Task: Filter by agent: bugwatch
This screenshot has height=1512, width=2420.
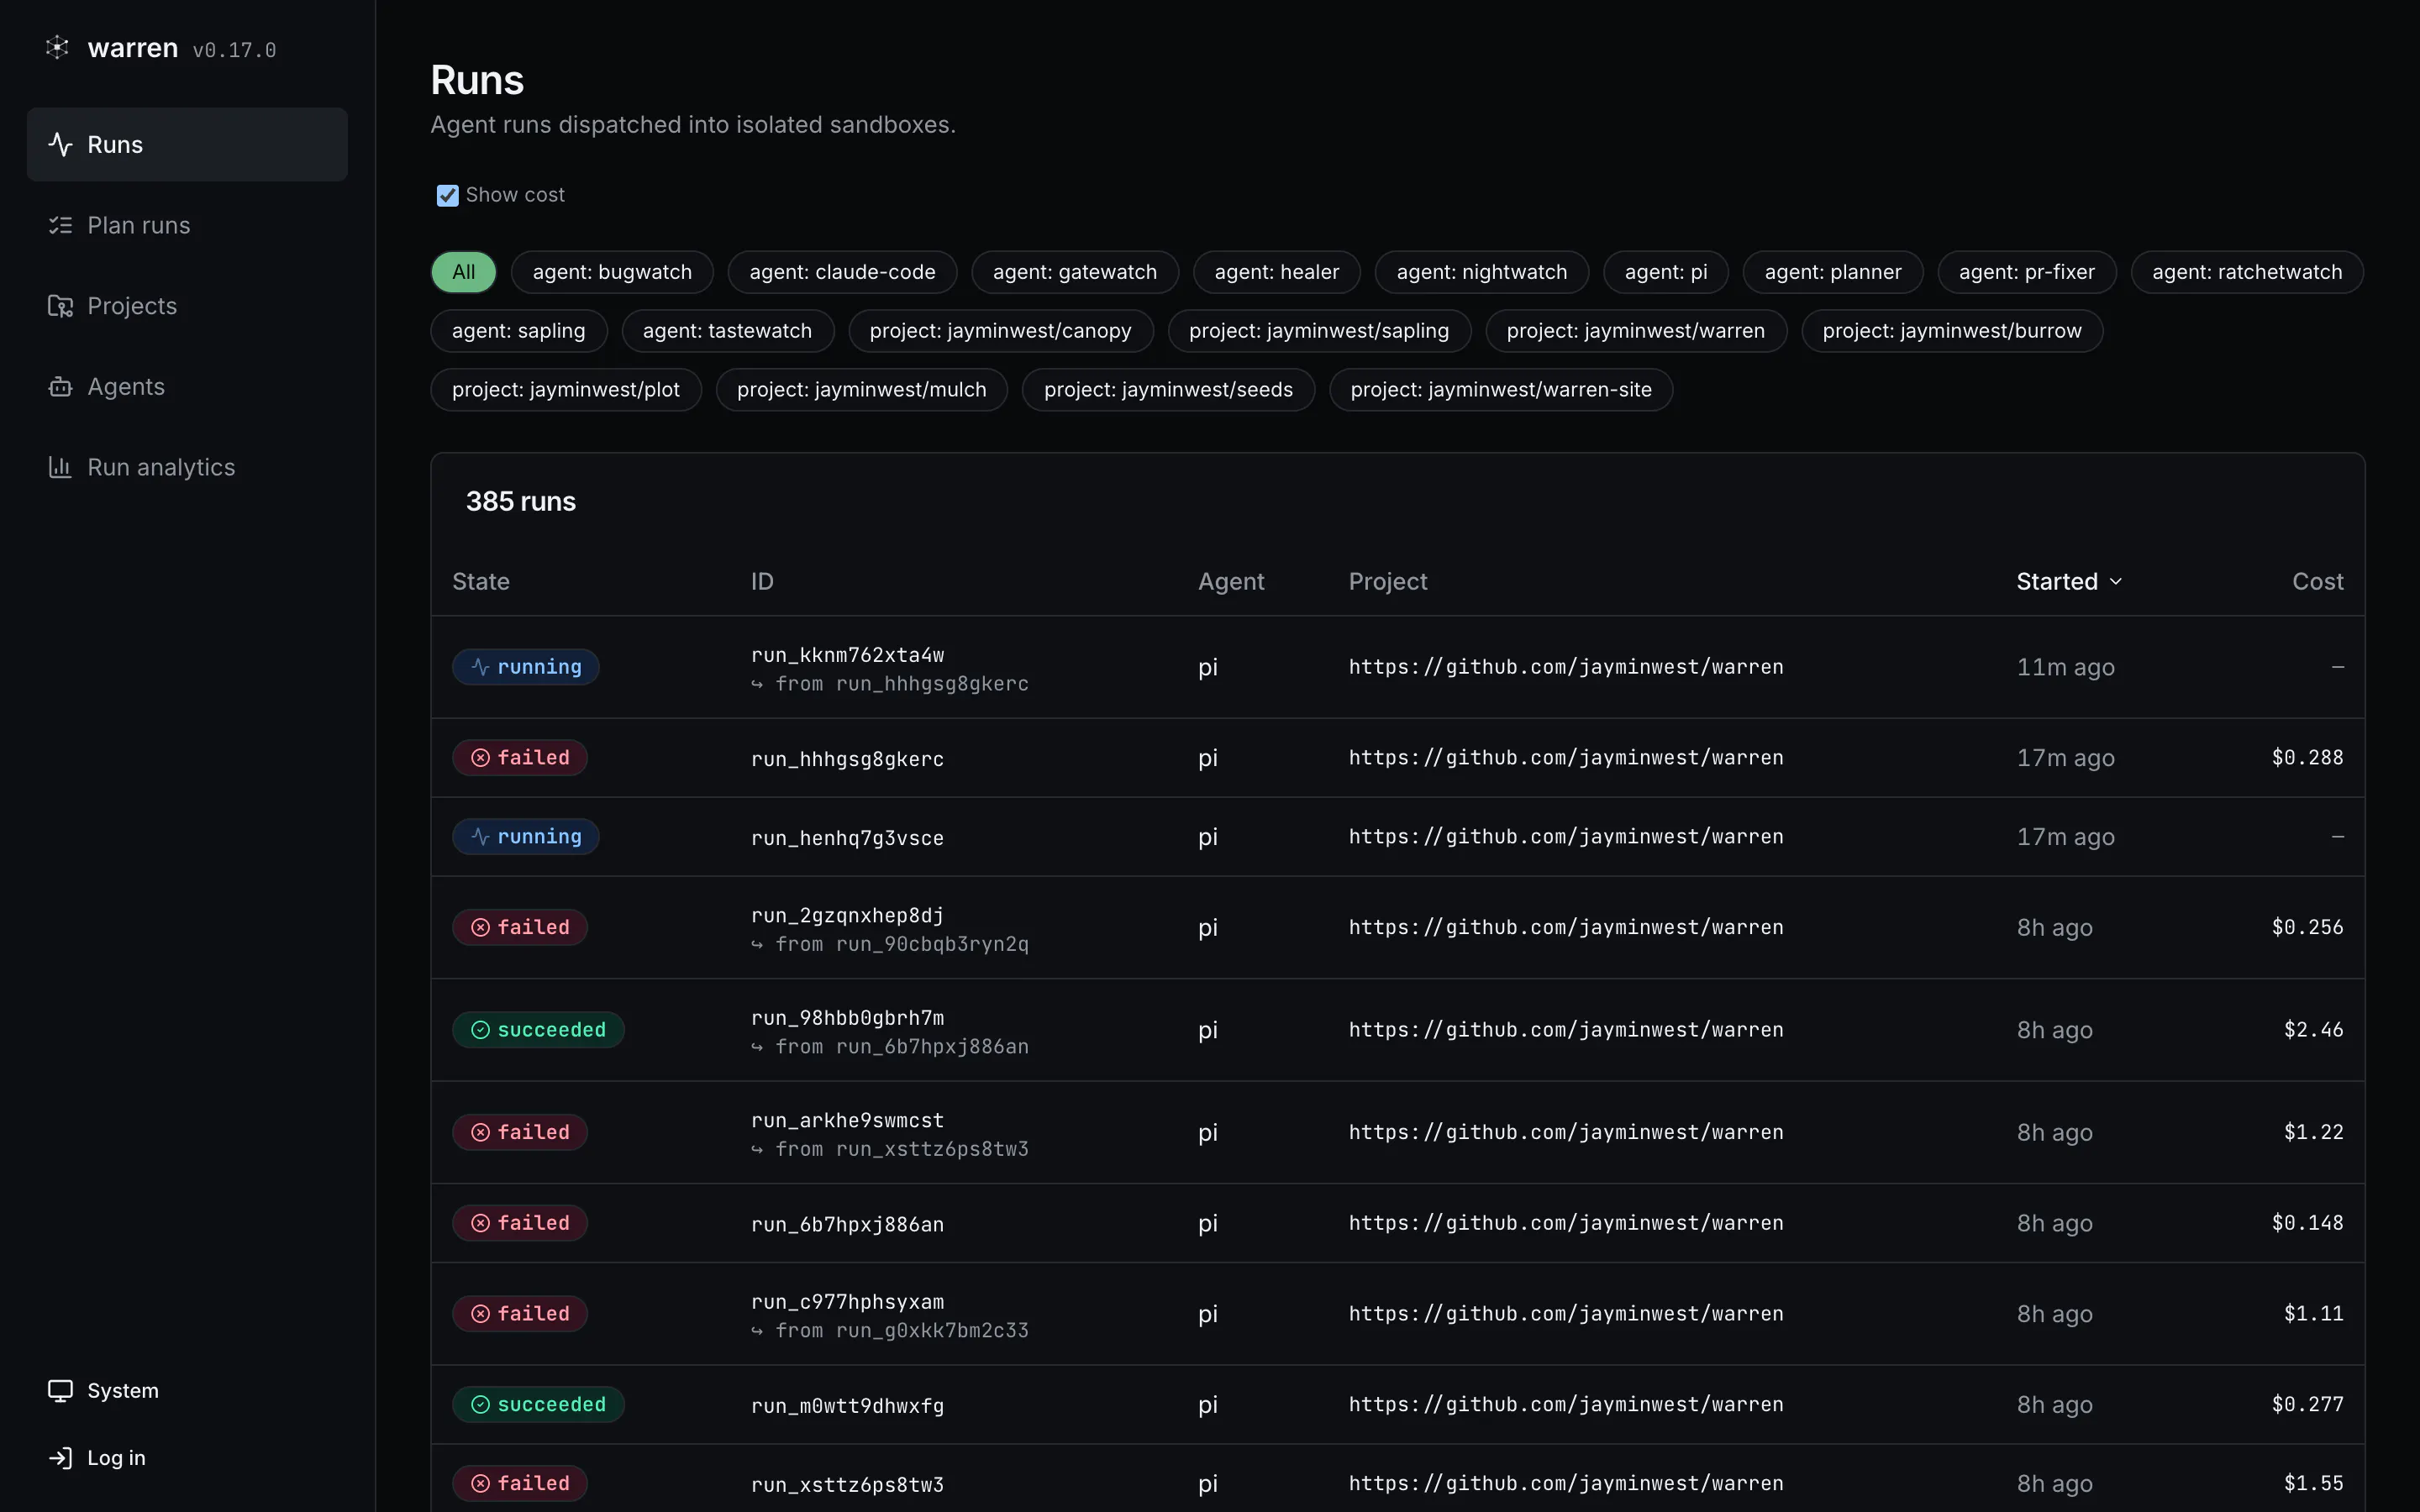Action: tap(612, 272)
